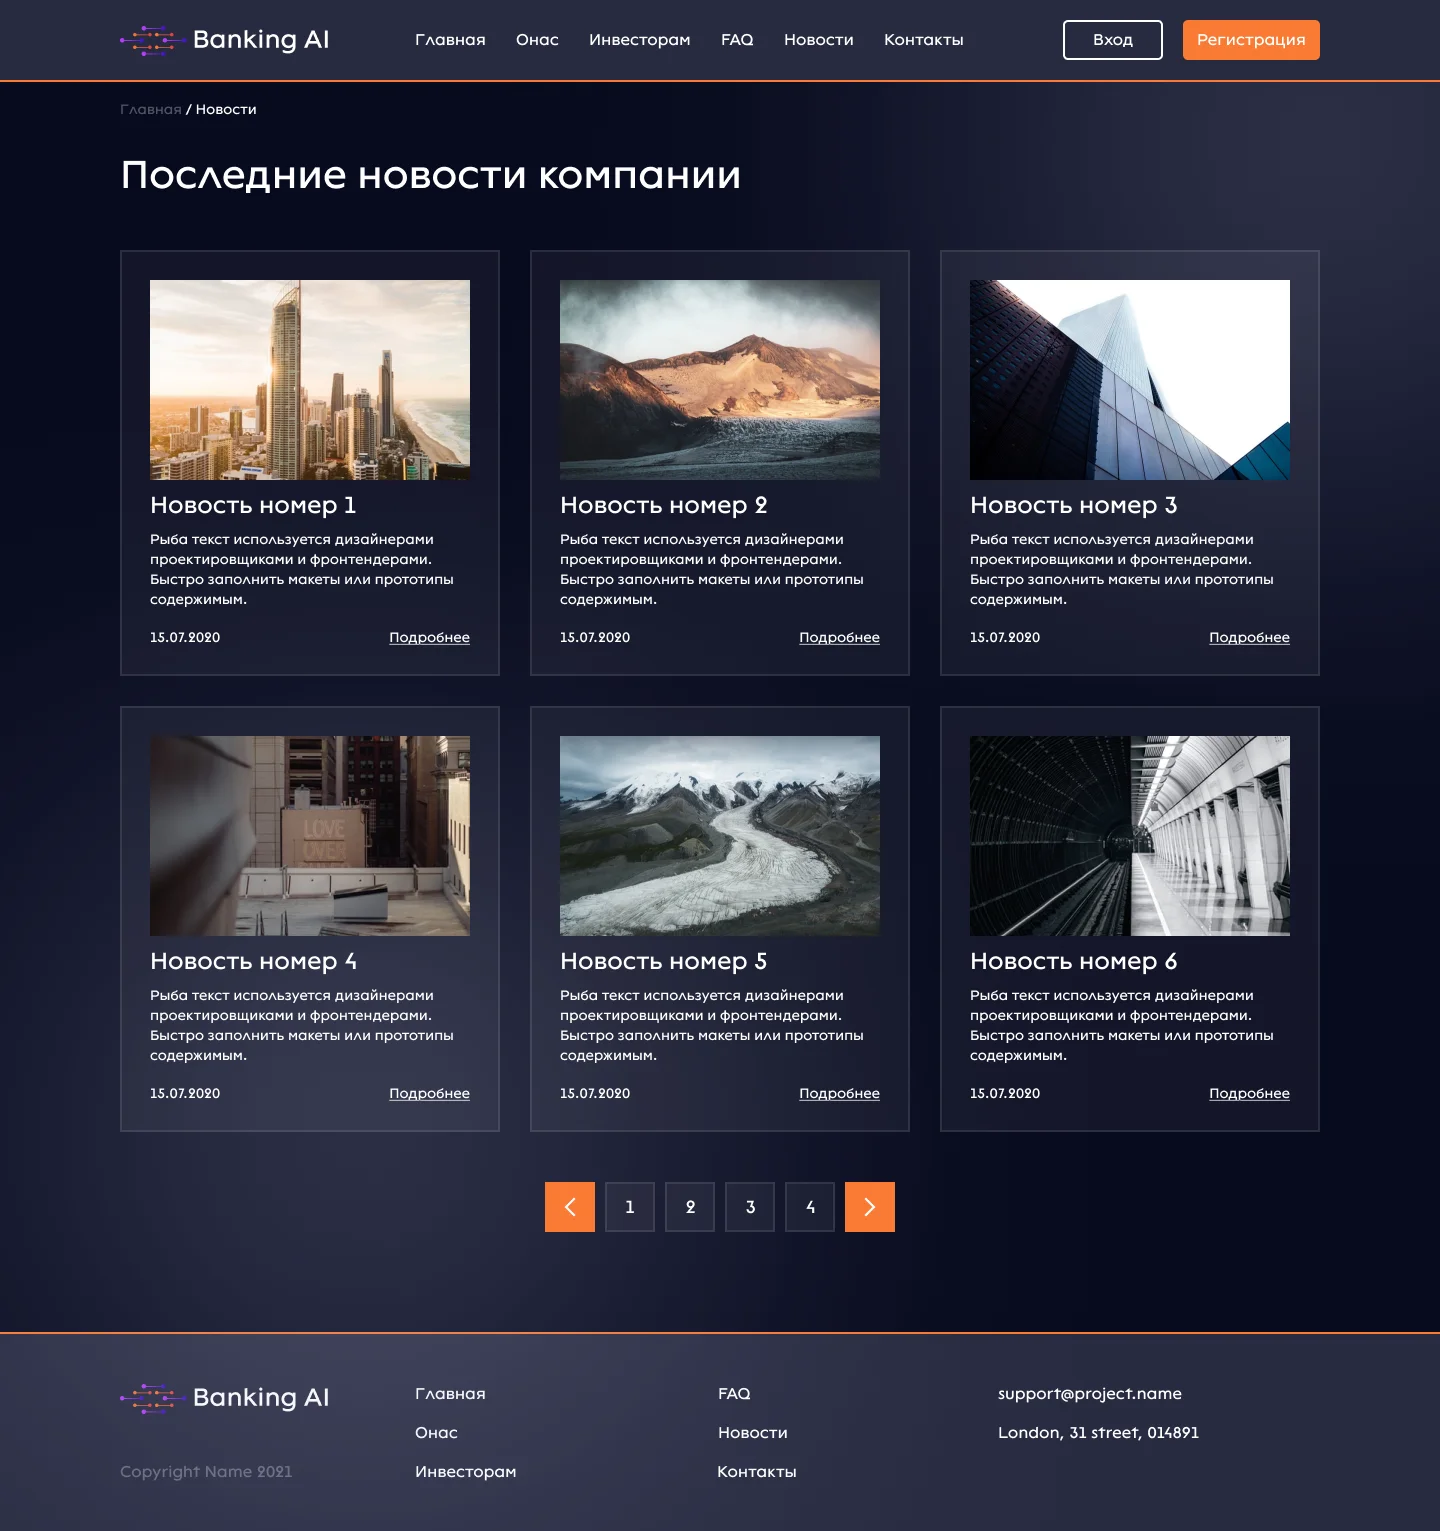Image resolution: width=1440 pixels, height=1531 pixels.
Task: Click Подробнее under Новость номер 4
Action: click(x=429, y=1093)
